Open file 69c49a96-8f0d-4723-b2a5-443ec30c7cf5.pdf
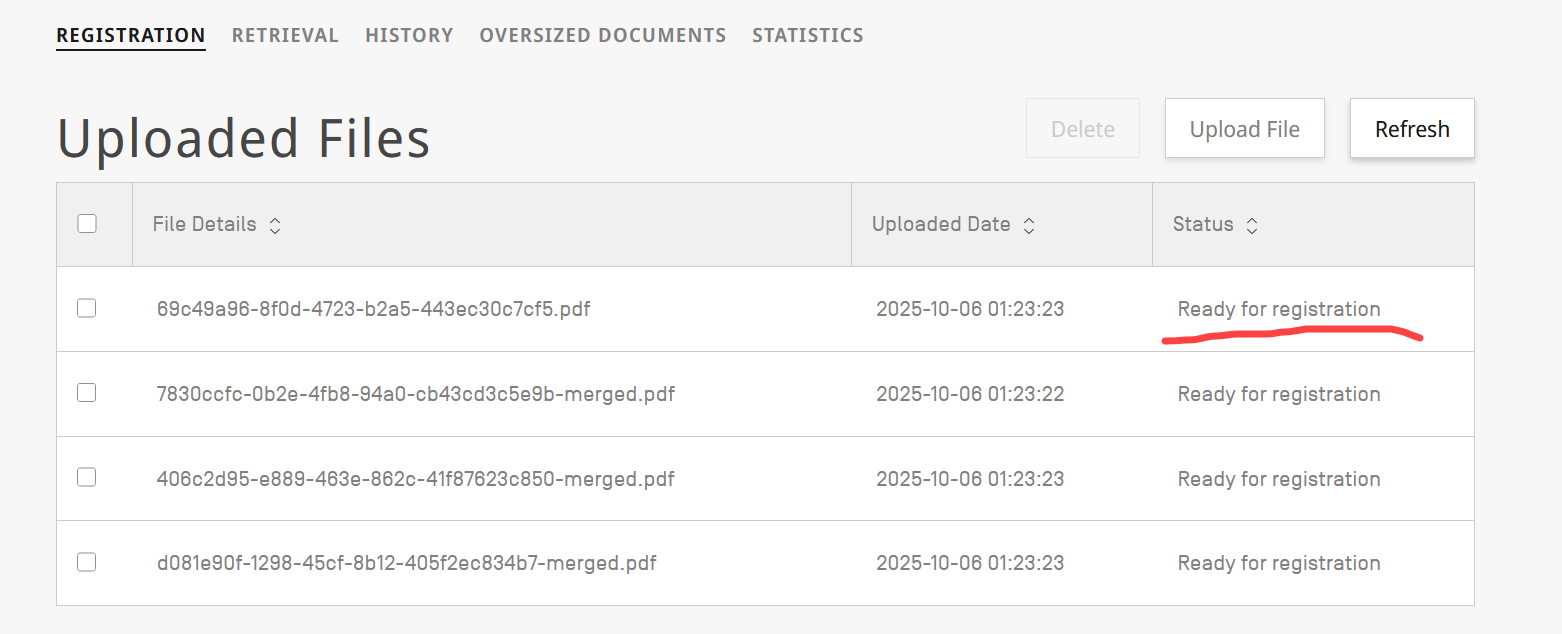 tap(373, 309)
